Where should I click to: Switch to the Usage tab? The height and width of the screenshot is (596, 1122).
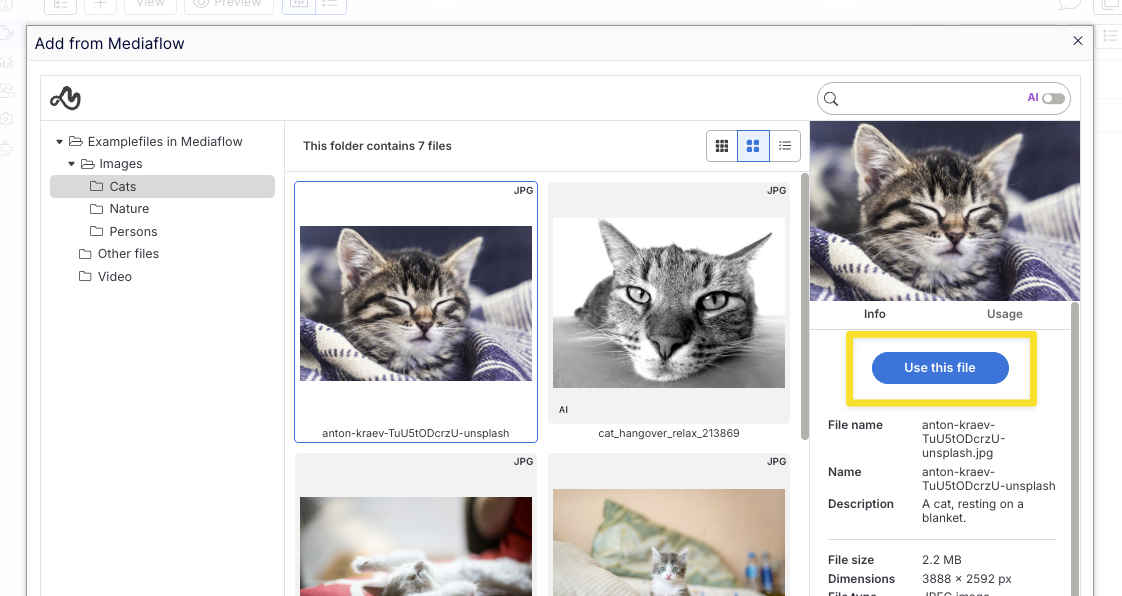coord(1005,314)
